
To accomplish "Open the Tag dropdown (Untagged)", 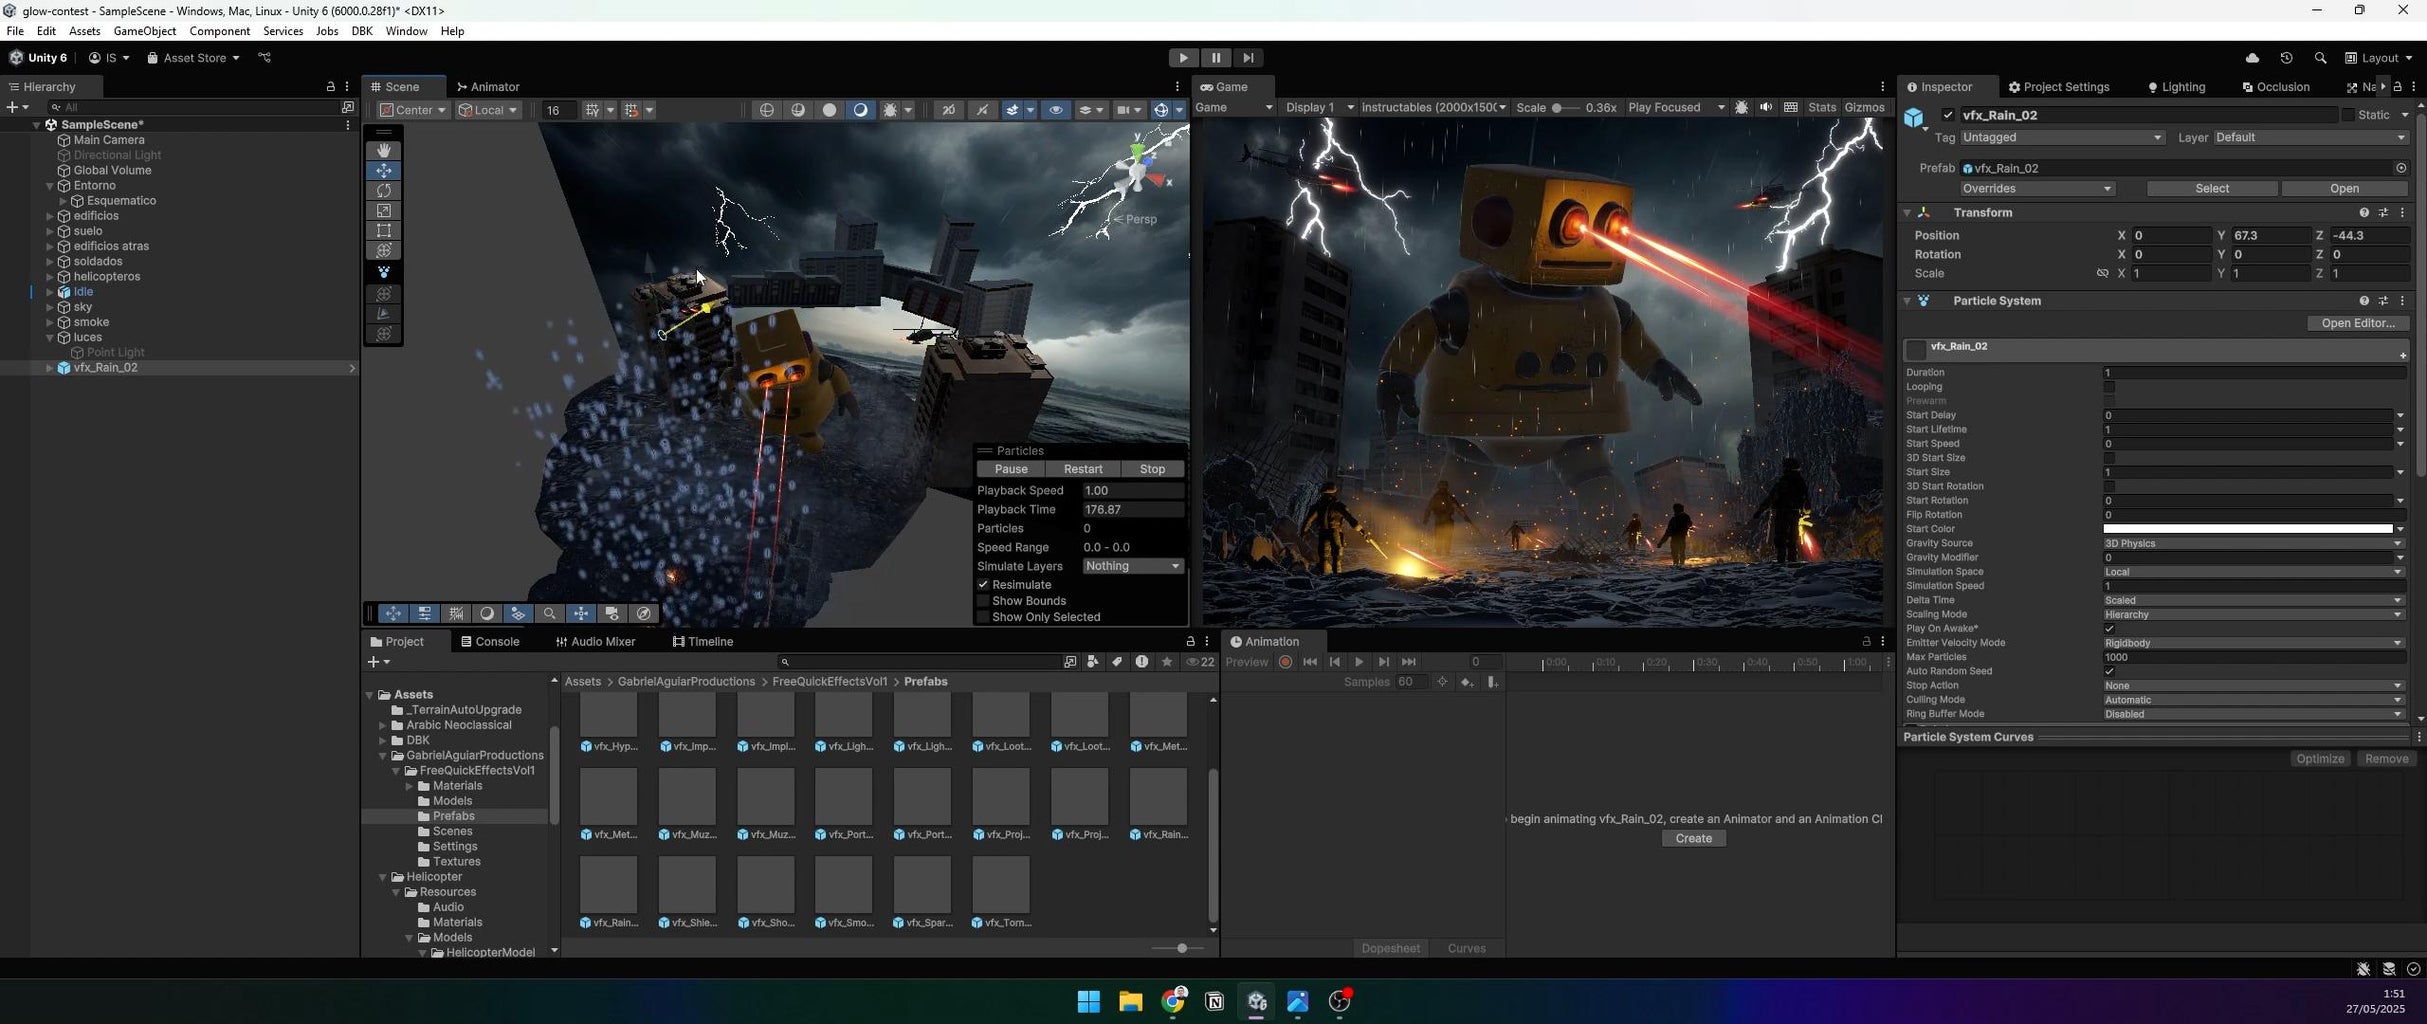I will pyautogui.click(x=2062, y=138).
